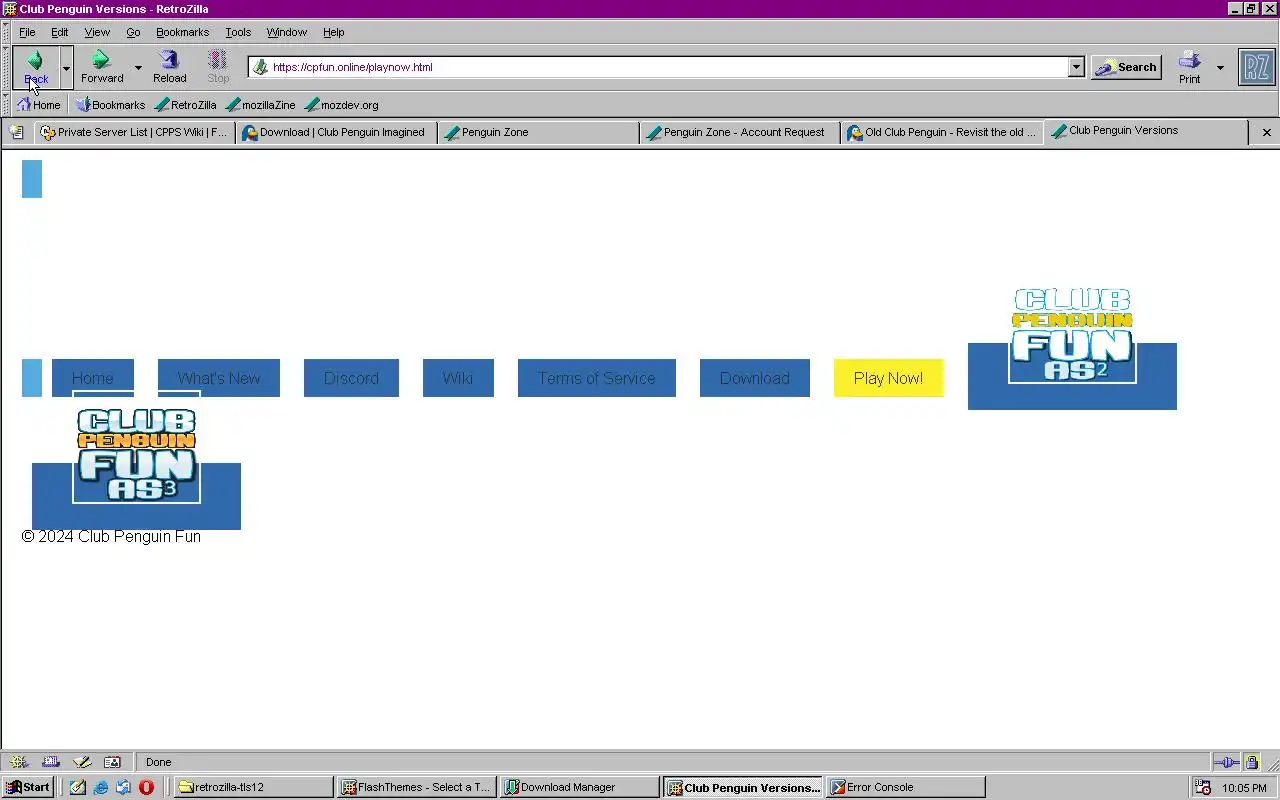Open the Wiki link on the page
The image size is (1280, 800).
coord(458,378)
